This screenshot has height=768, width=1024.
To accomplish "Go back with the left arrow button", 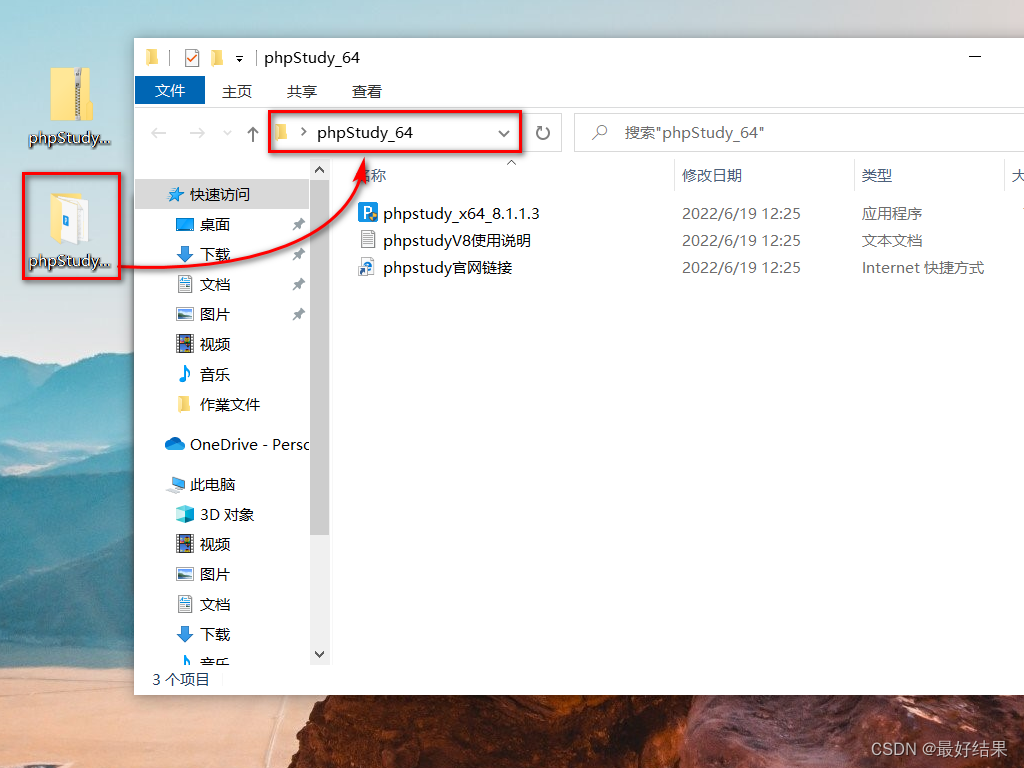I will click(x=159, y=133).
